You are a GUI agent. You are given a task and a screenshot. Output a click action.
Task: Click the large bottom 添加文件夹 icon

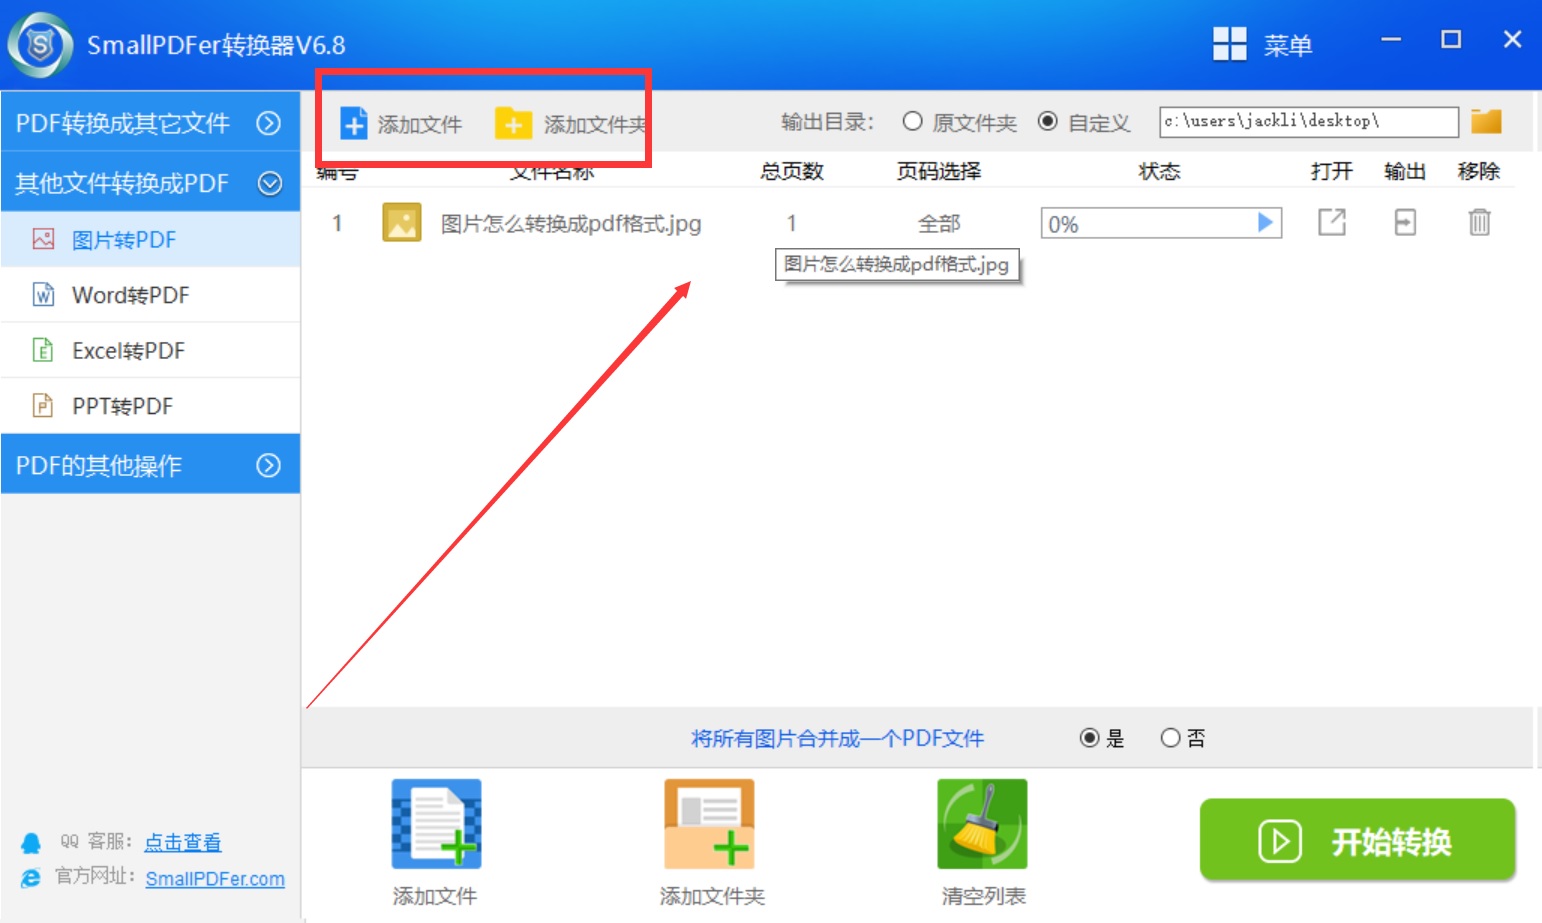coord(709,824)
